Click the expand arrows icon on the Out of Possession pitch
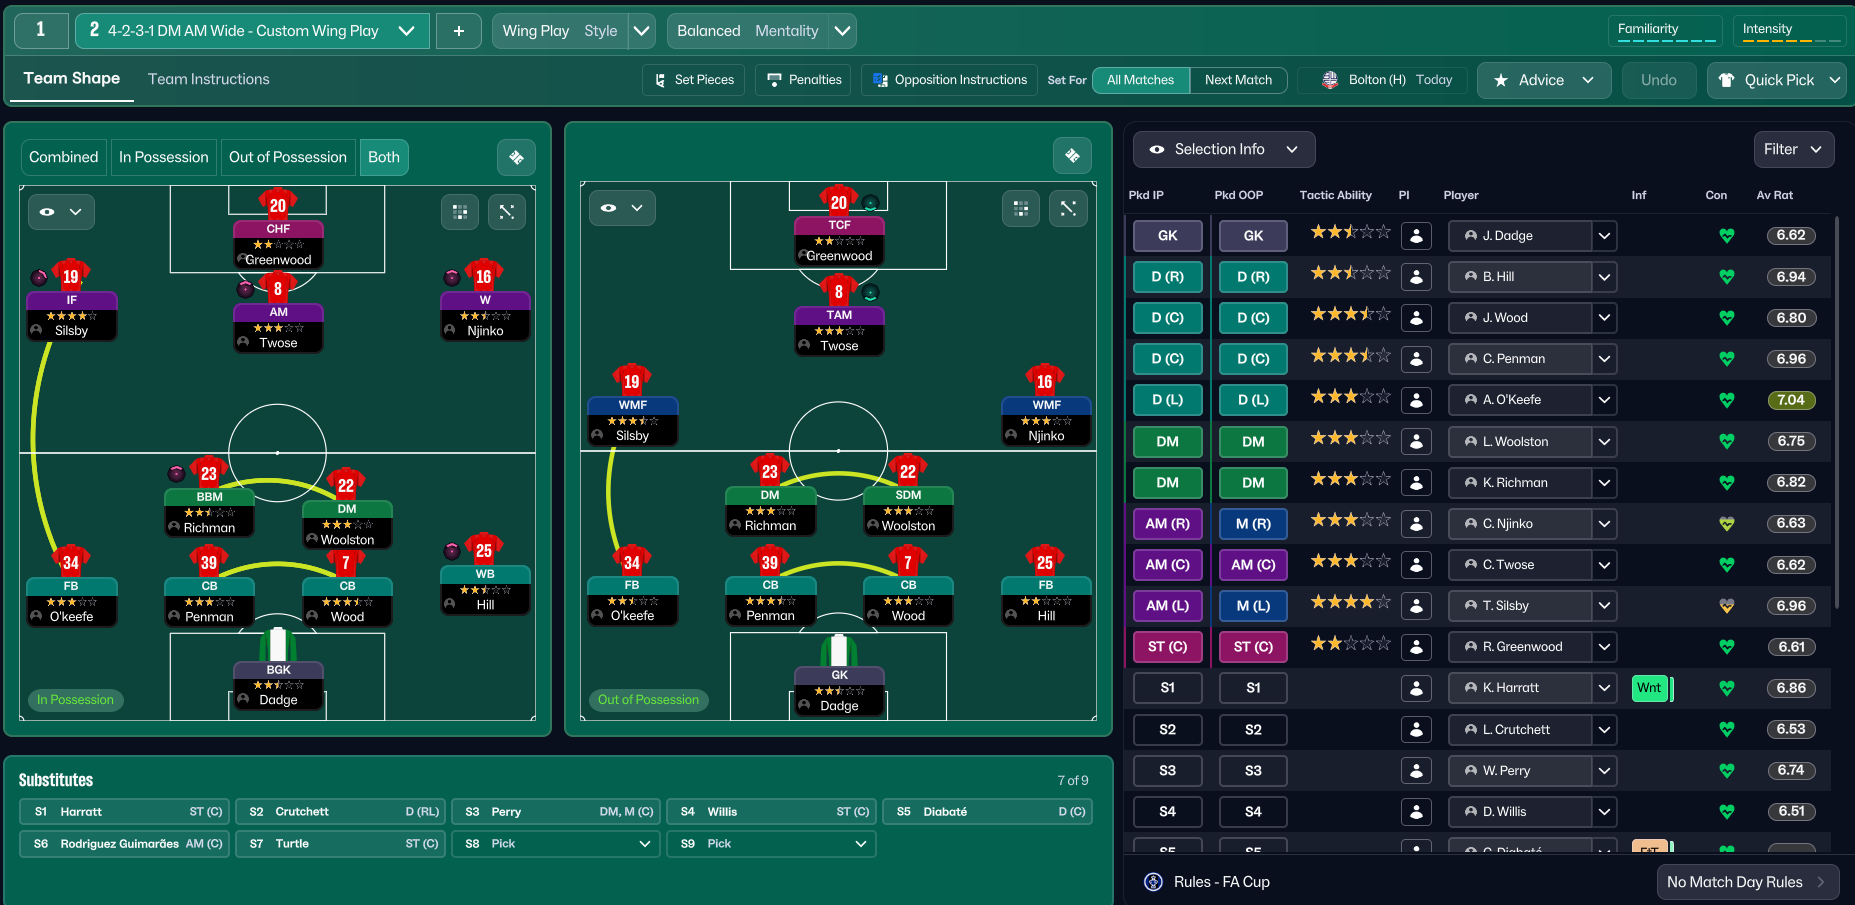Viewport: 1855px width, 905px height. point(1068,208)
